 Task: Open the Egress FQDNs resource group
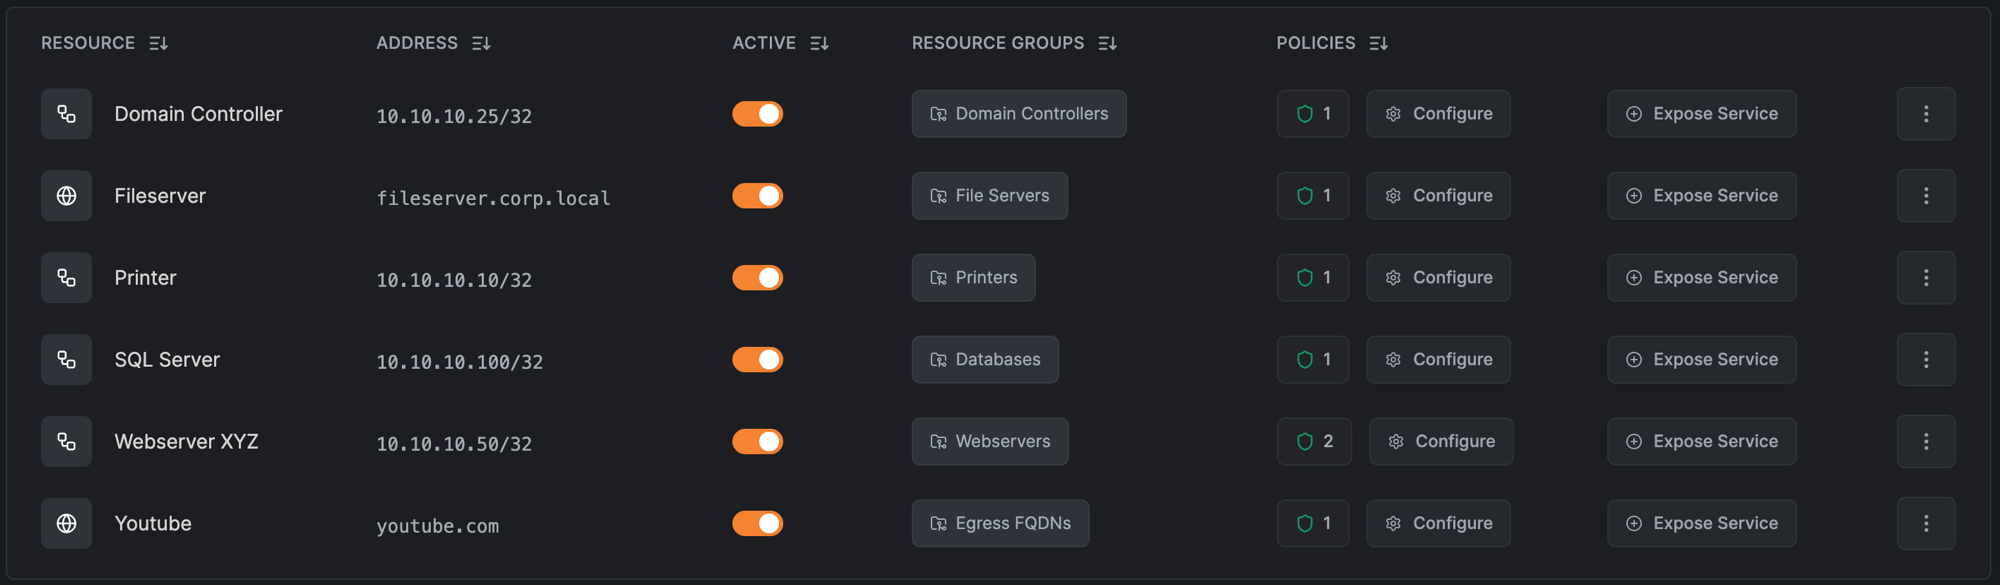click(1000, 524)
